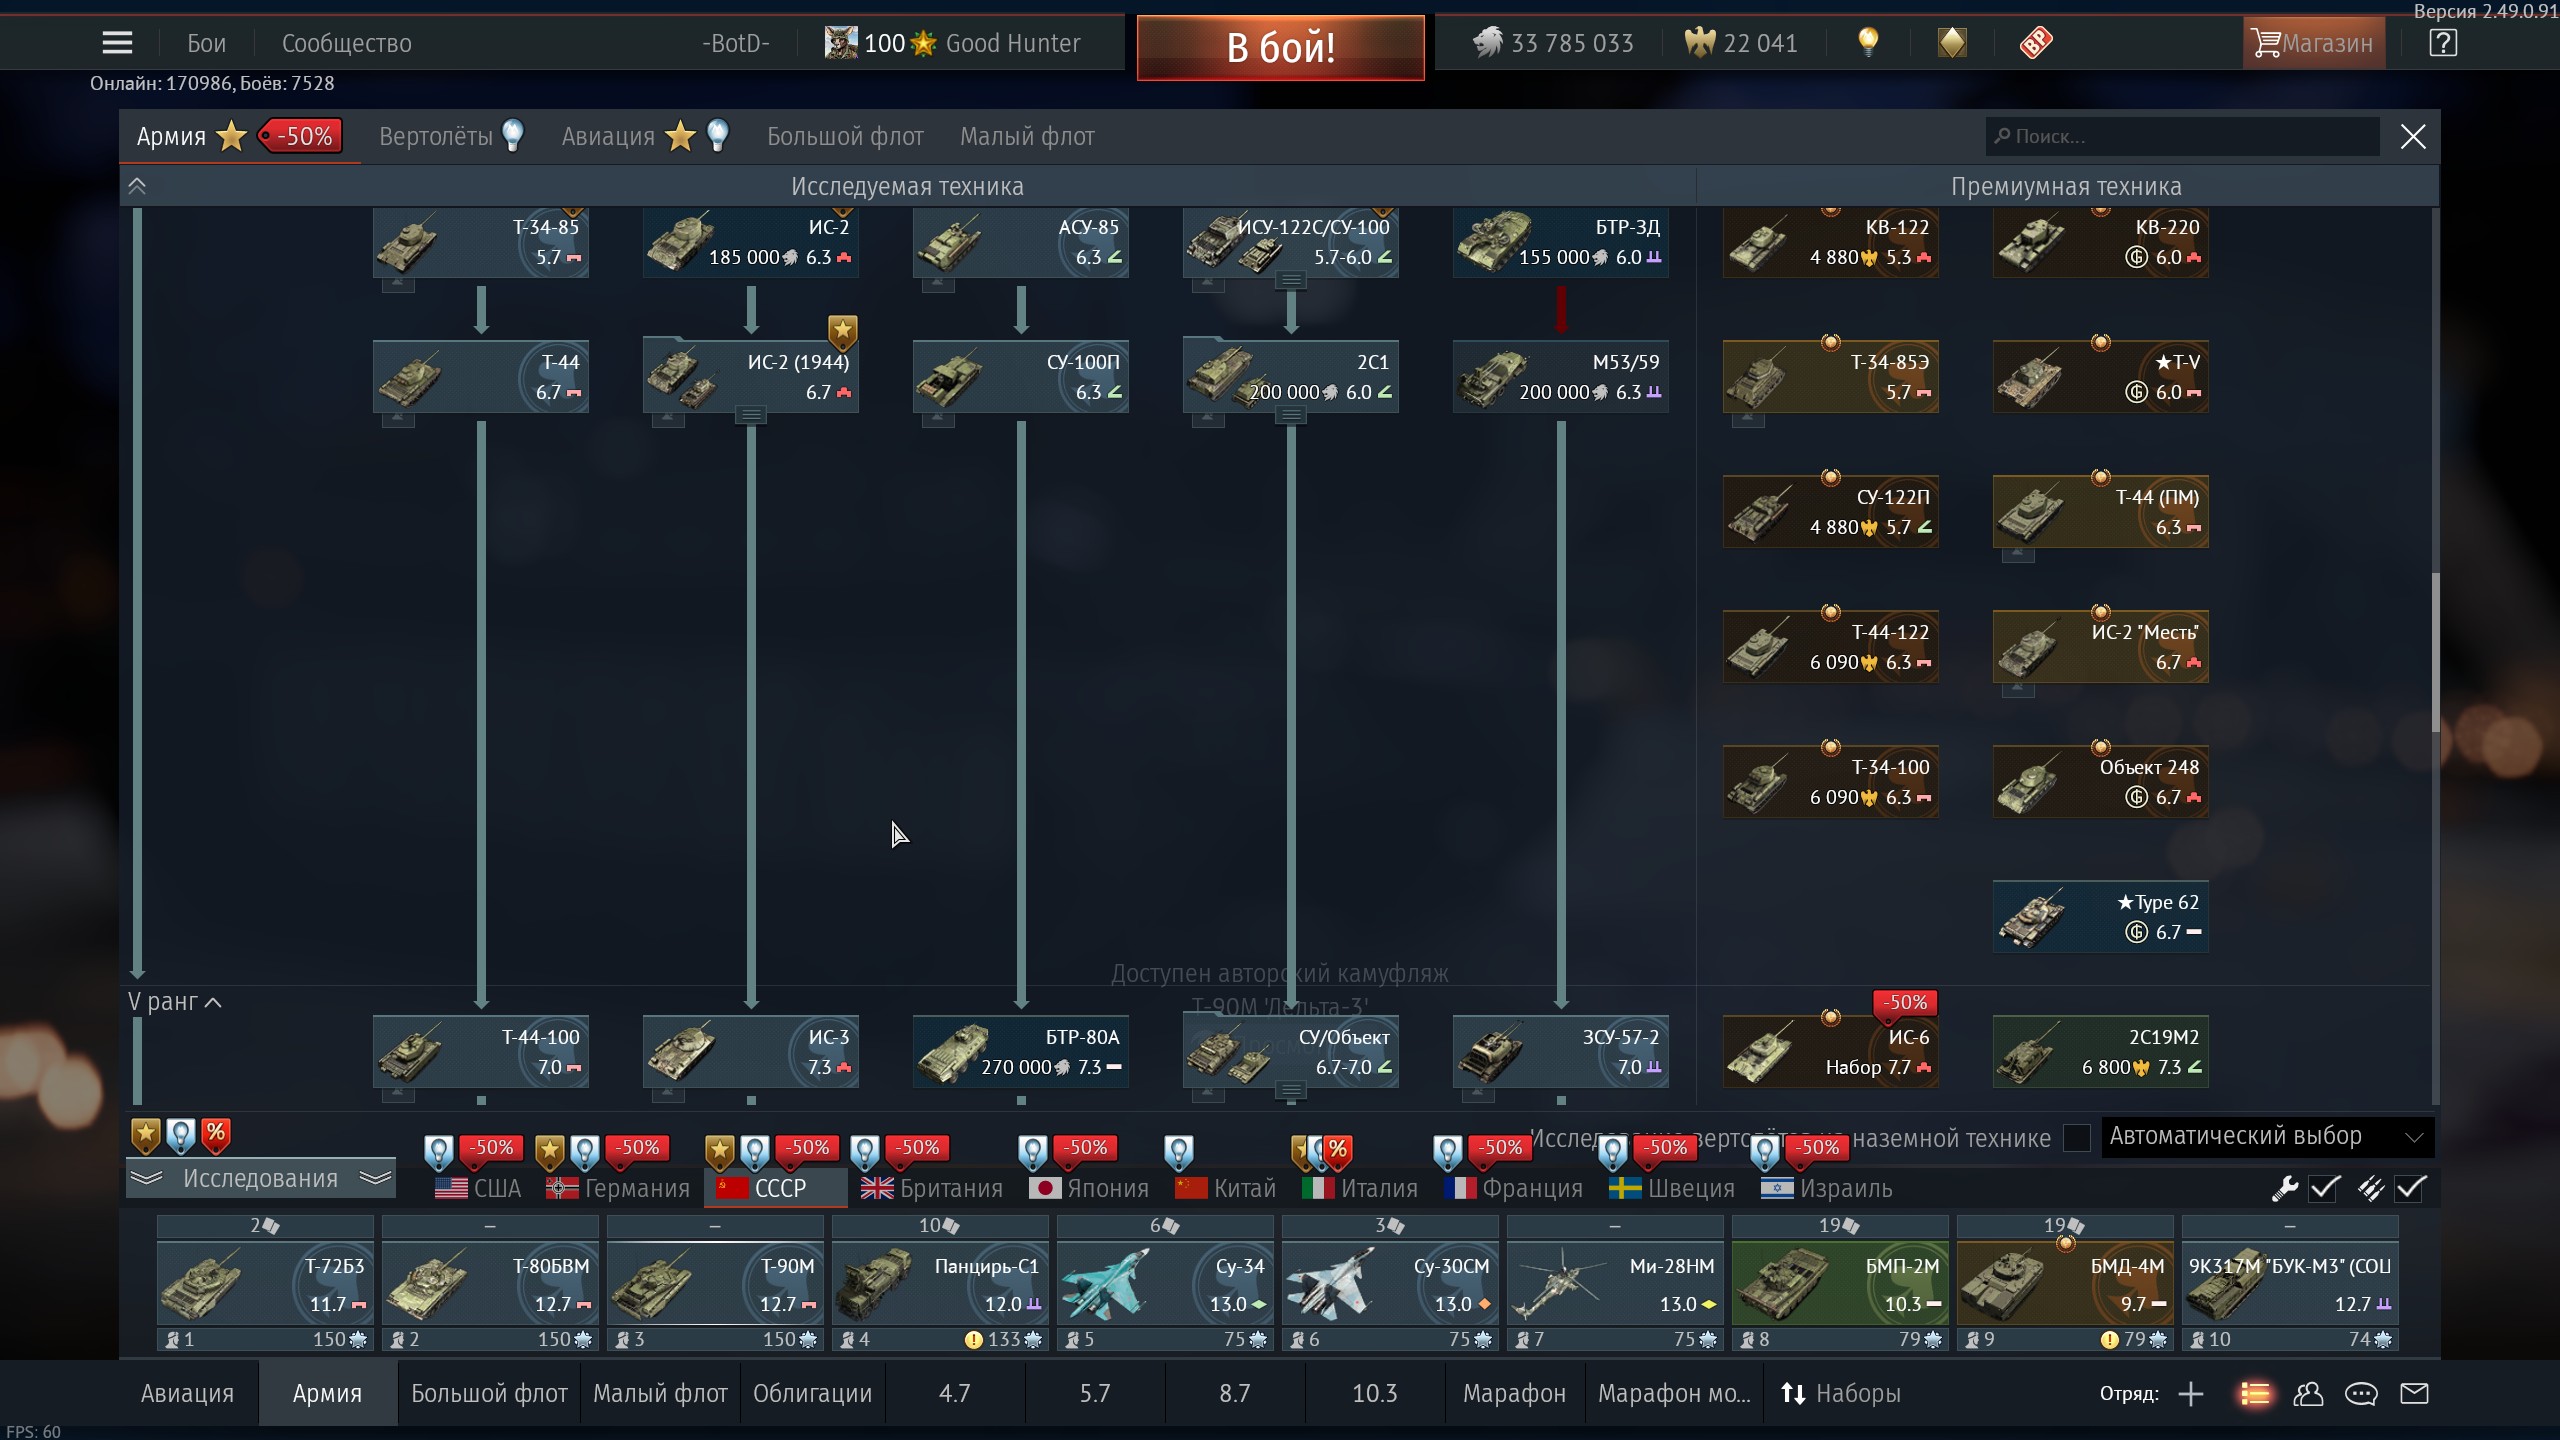Add squad member with plus icon
Viewport: 2560px width, 1440px height.
coord(2191,1394)
